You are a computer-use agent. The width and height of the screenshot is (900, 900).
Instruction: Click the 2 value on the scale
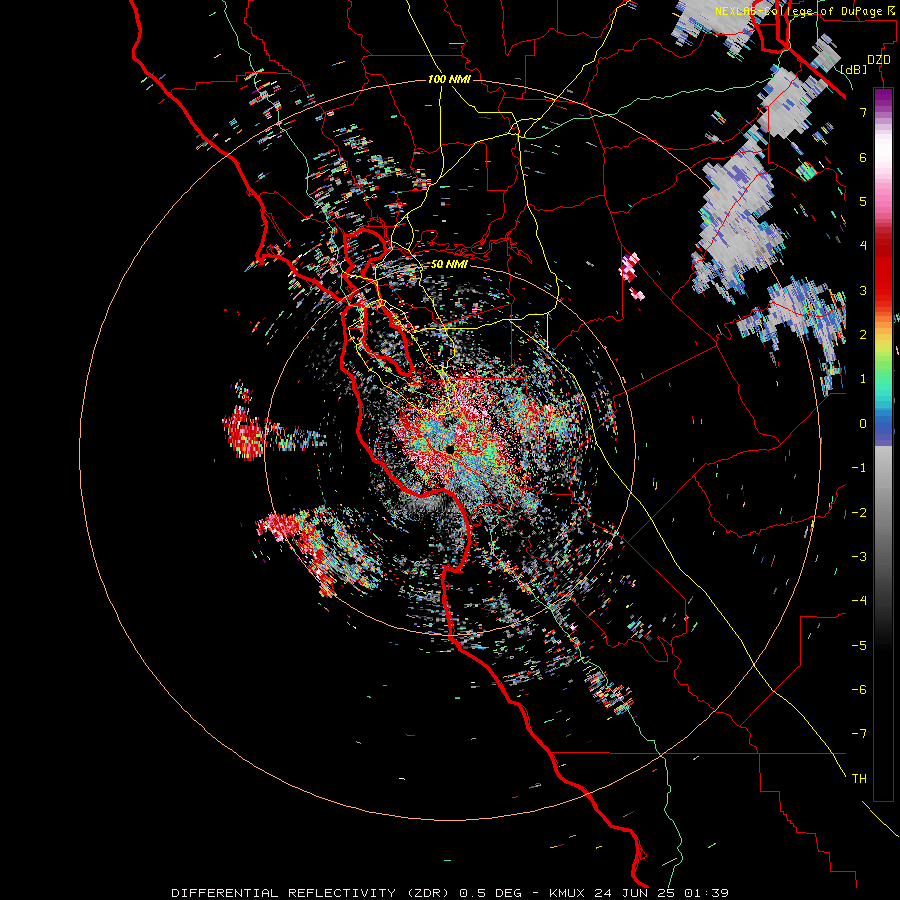point(863,335)
